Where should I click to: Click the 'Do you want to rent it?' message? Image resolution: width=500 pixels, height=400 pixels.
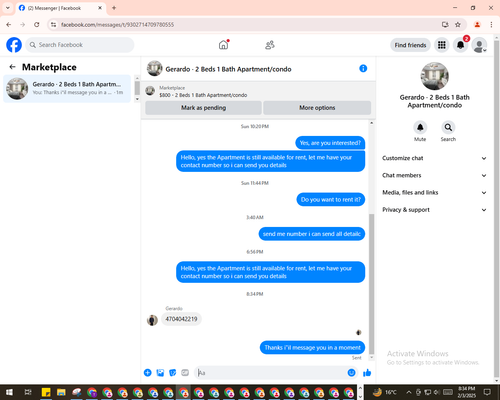(331, 200)
